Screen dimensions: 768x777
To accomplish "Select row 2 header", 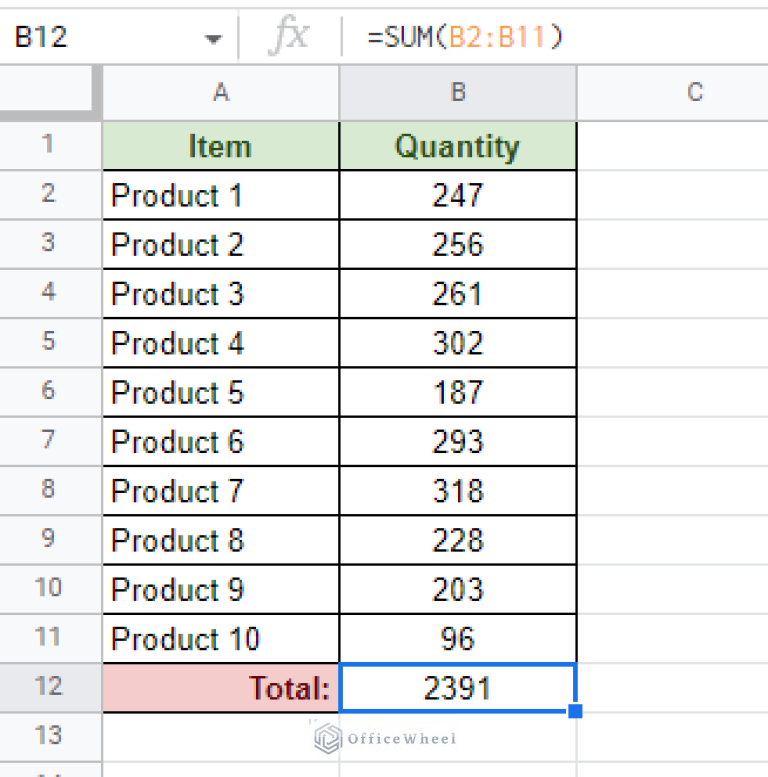I will (51, 195).
